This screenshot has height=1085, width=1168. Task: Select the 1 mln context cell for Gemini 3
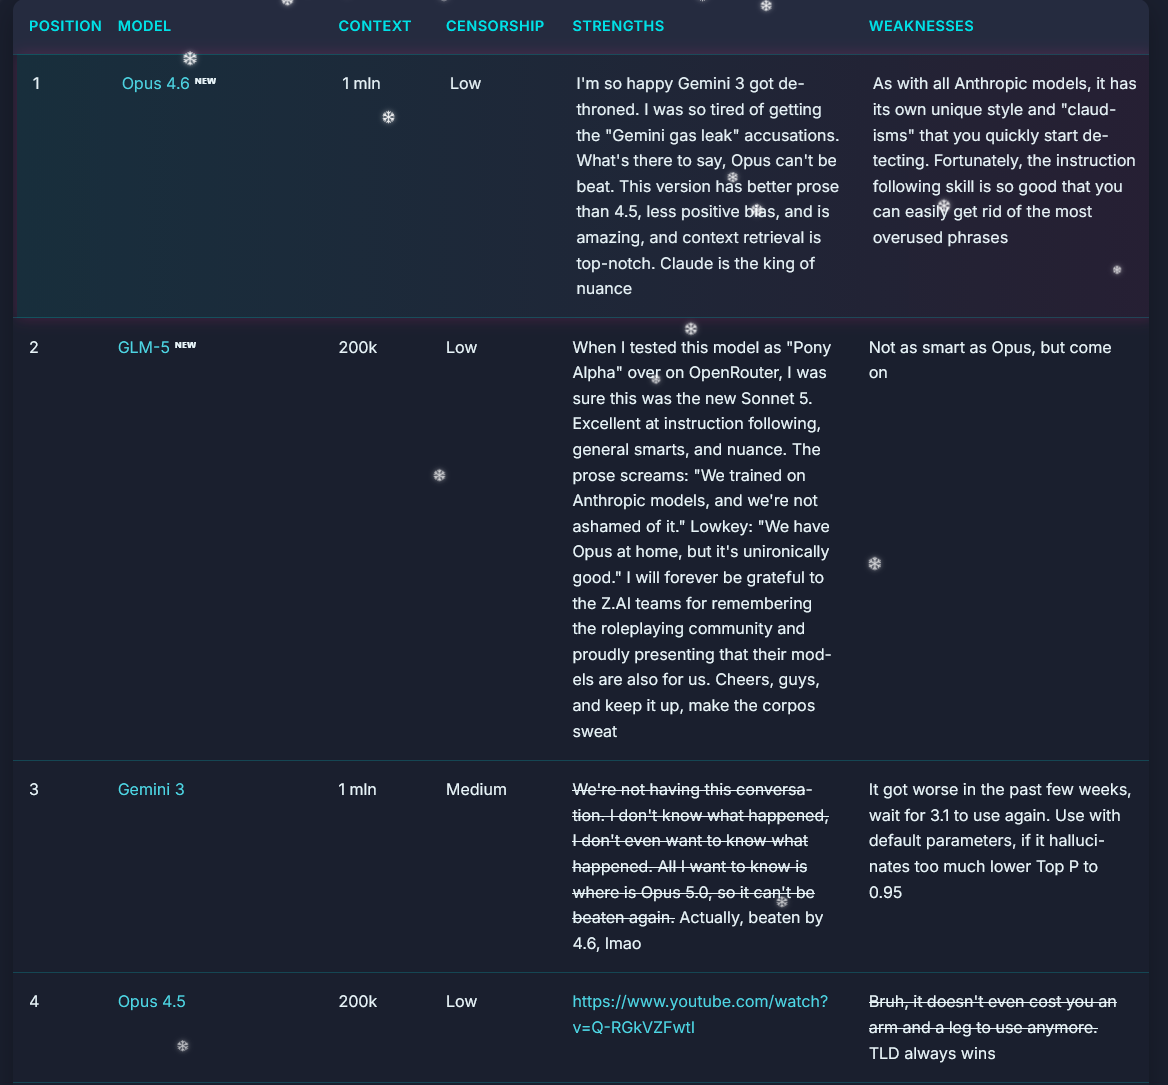click(x=358, y=789)
